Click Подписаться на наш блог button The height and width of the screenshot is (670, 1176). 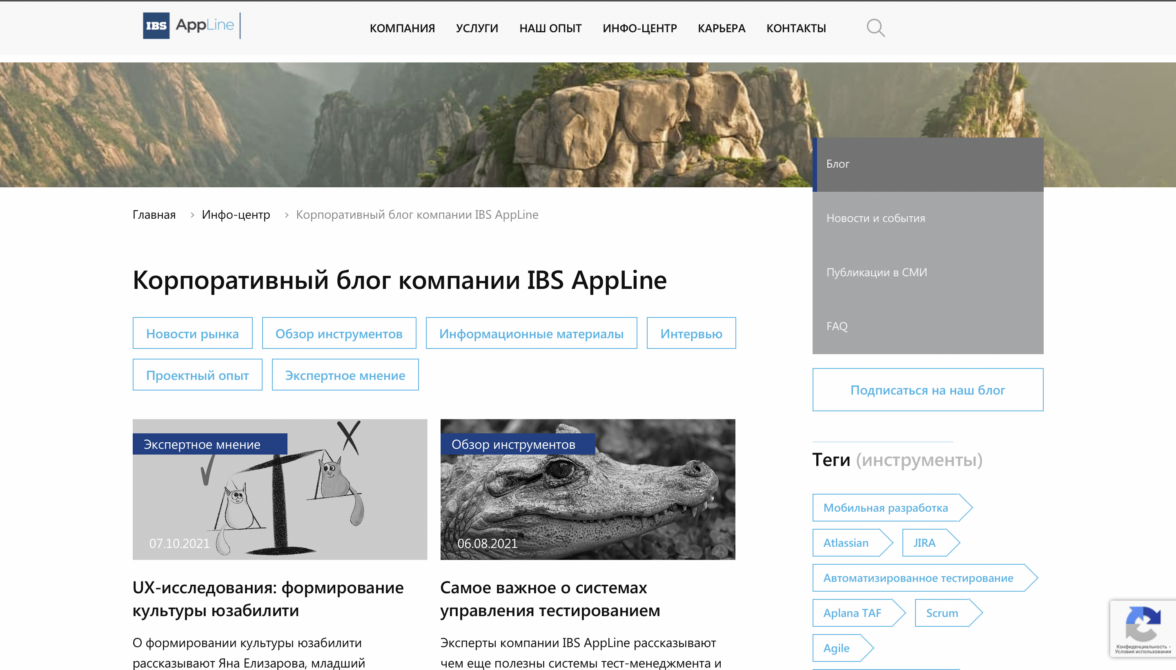tap(928, 389)
